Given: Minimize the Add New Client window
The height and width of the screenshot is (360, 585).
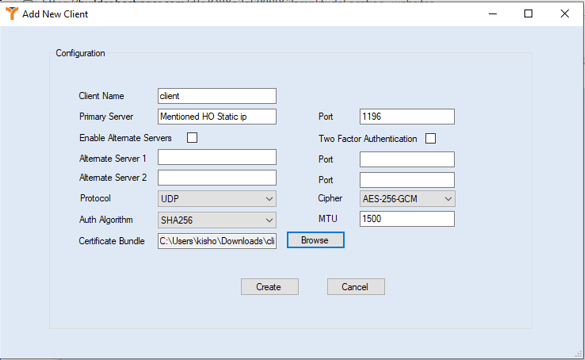Looking at the screenshot, I should 493,14.
